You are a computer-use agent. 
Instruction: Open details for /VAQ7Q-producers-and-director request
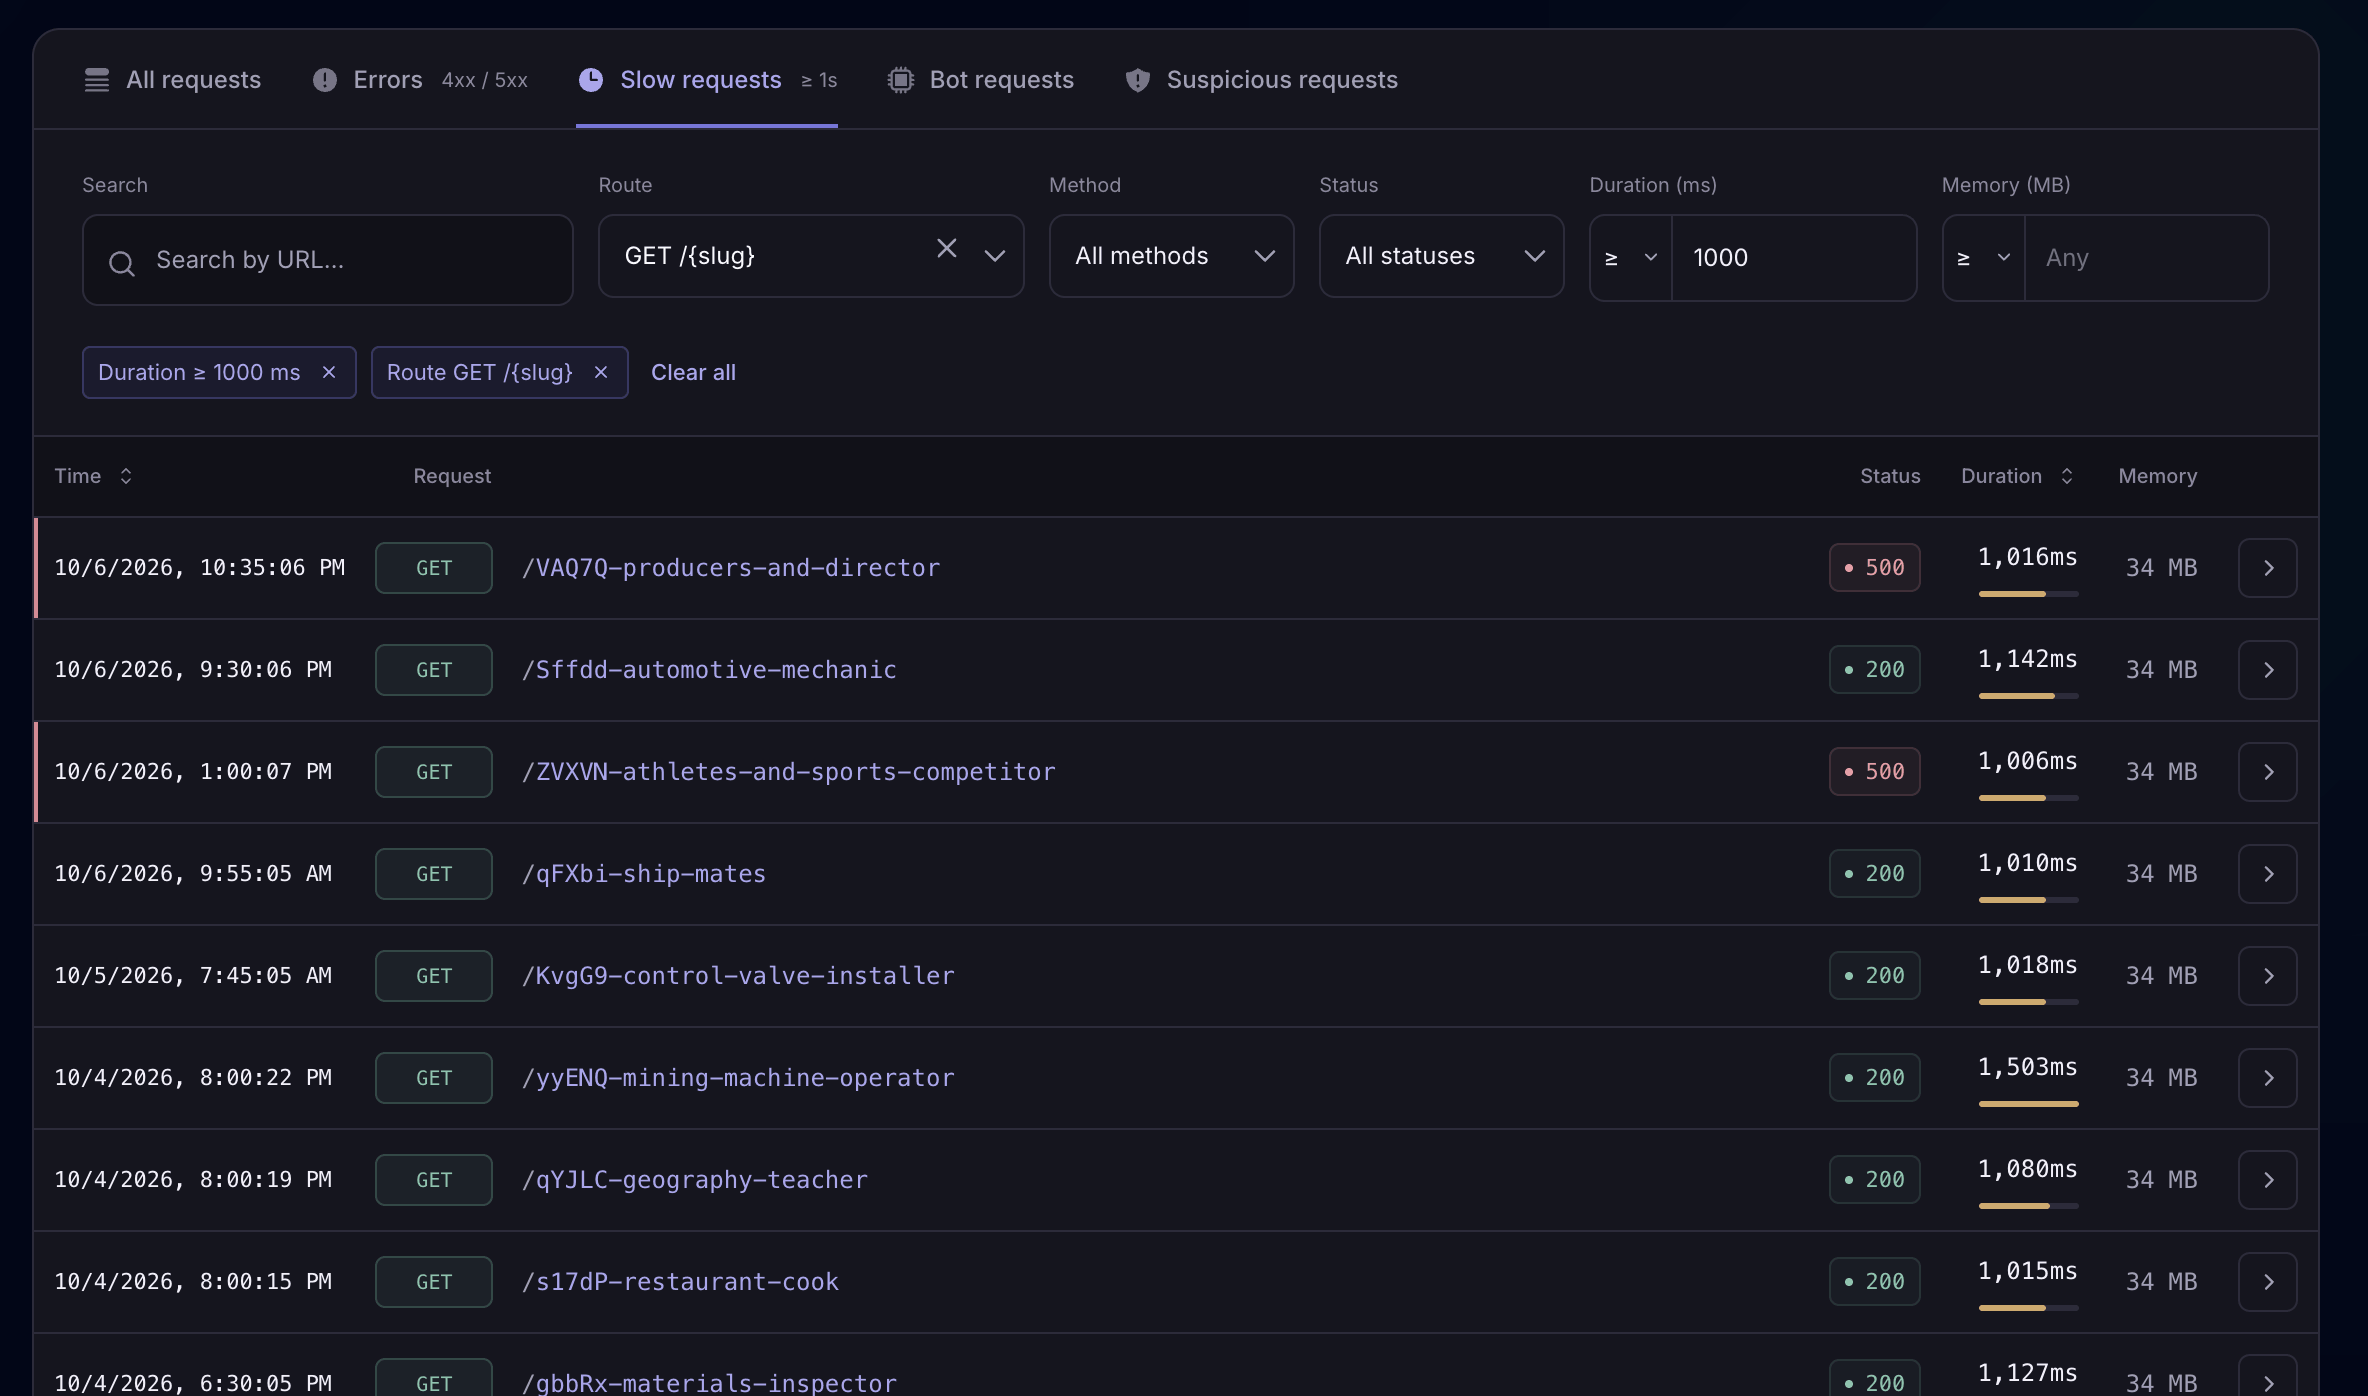[2267, 568]
